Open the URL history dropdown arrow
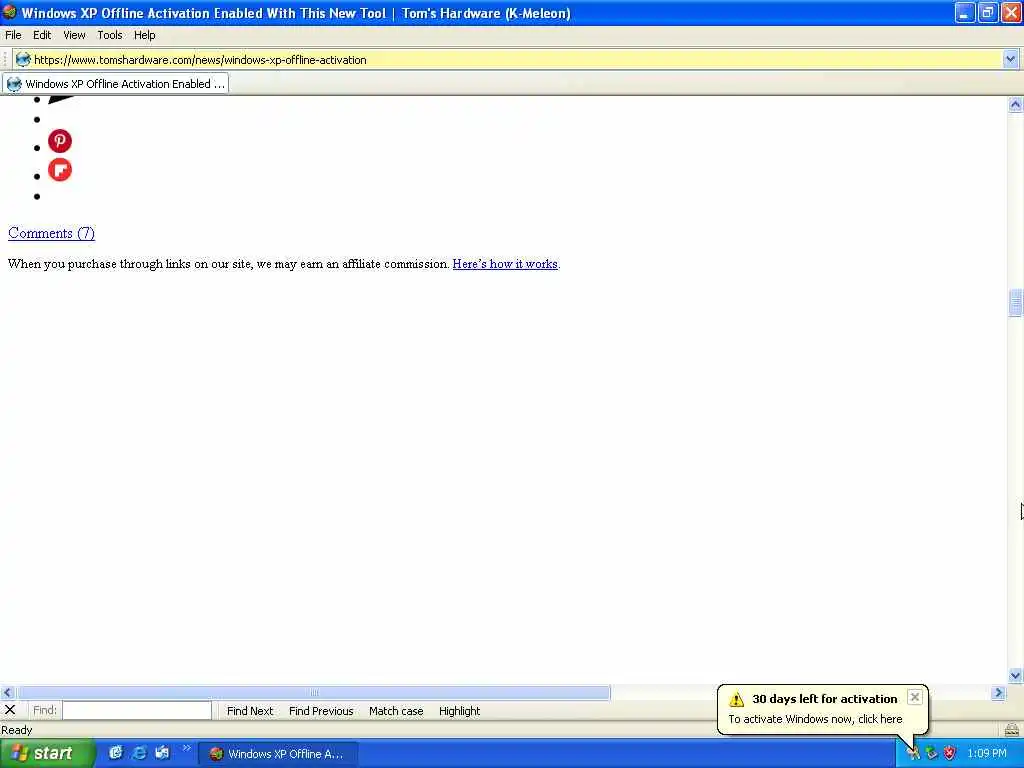The height and width of the screenshot is (768, 1024). coord(1010,59)
